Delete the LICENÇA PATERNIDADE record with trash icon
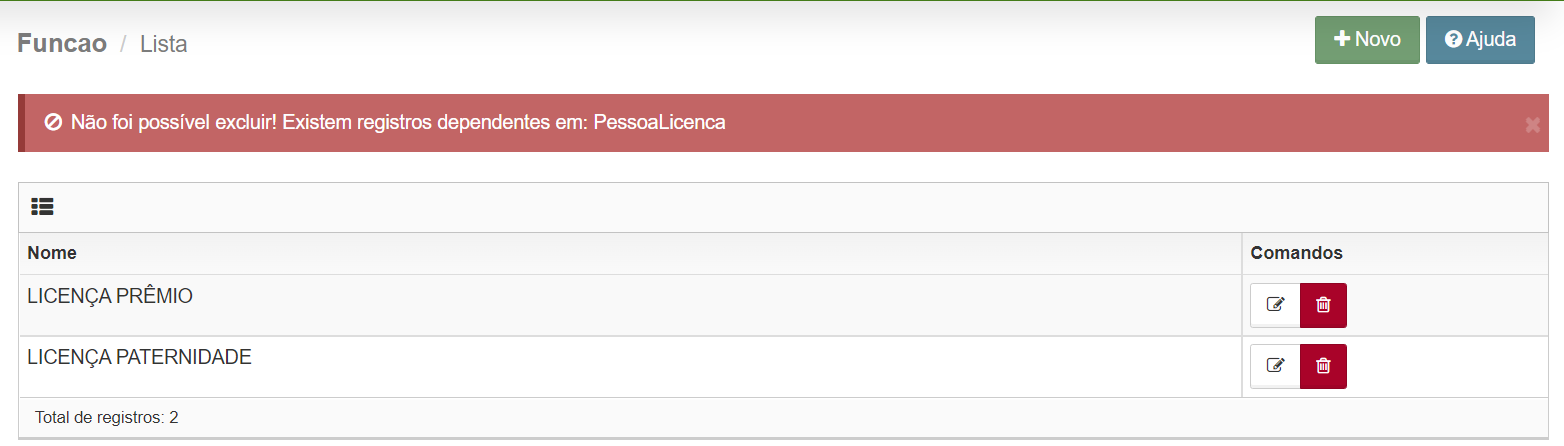This screenshot has width=1564, height=446. click(x=1323, y=366)
